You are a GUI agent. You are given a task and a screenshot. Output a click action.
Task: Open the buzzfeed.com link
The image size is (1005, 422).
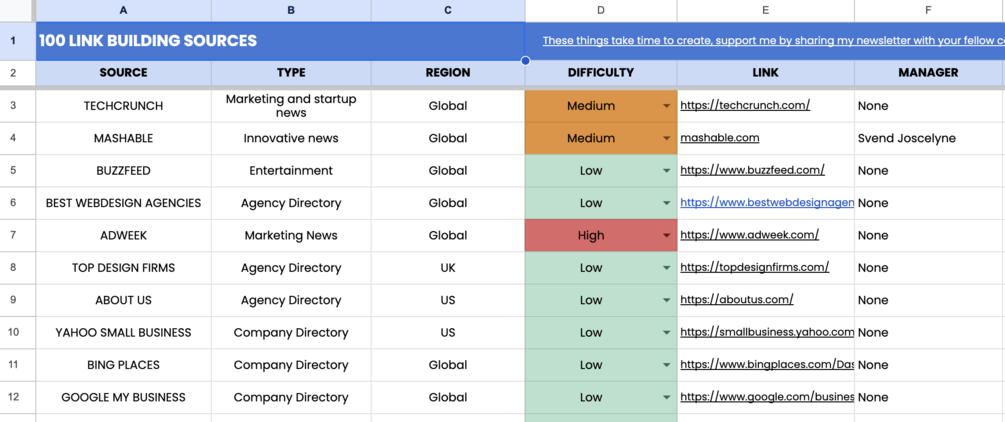pos(752,171)
